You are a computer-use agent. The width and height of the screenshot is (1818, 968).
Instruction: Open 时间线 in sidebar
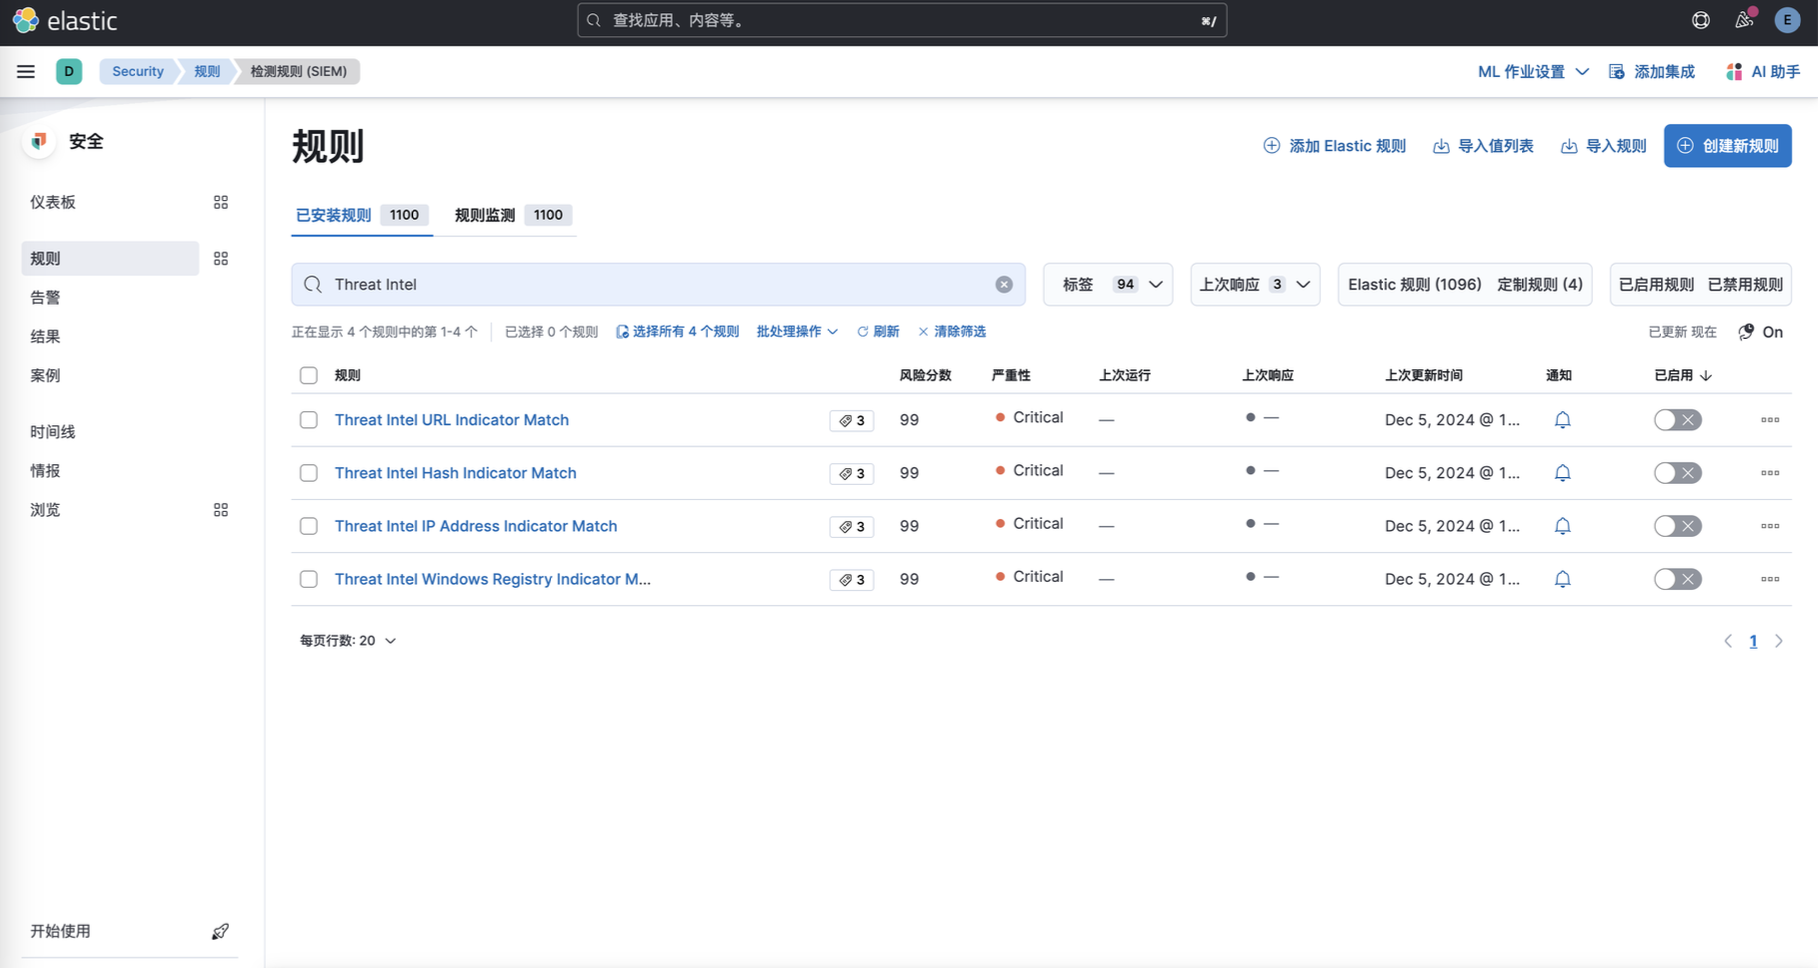[53, 432]
